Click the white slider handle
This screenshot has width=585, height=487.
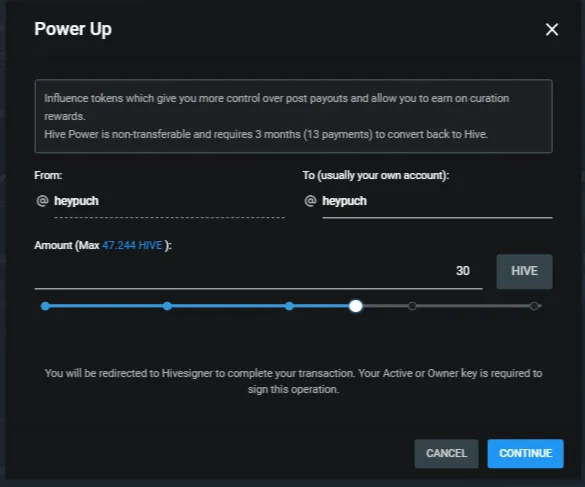pos(356,306)
